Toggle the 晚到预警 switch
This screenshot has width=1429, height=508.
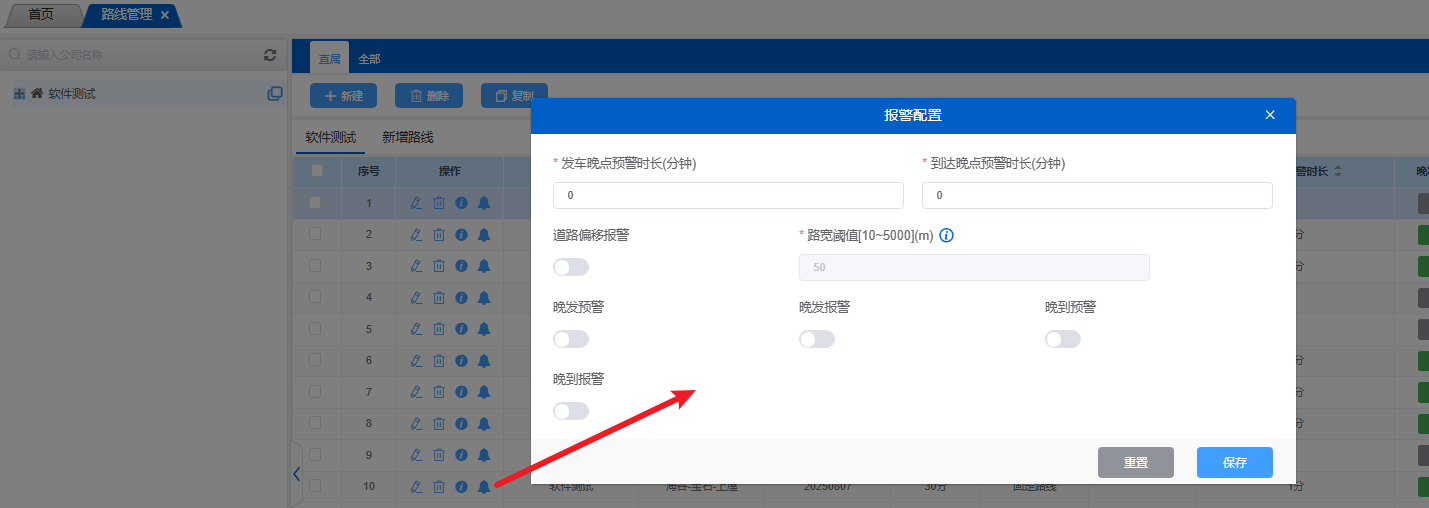point(1062,339)
